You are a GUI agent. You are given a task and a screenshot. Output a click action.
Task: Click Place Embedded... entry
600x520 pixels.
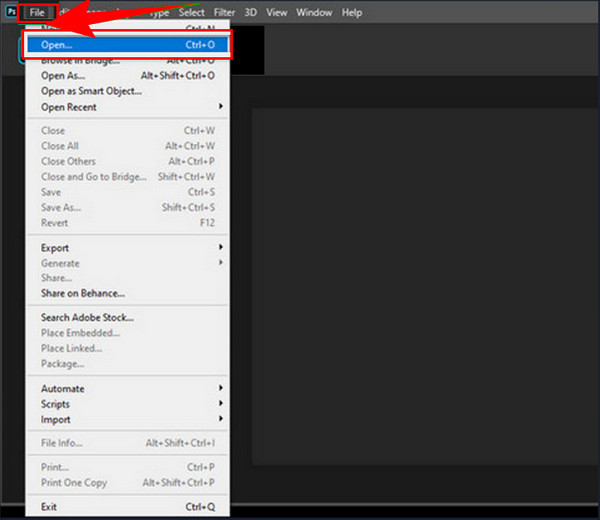tap(127, 333)
